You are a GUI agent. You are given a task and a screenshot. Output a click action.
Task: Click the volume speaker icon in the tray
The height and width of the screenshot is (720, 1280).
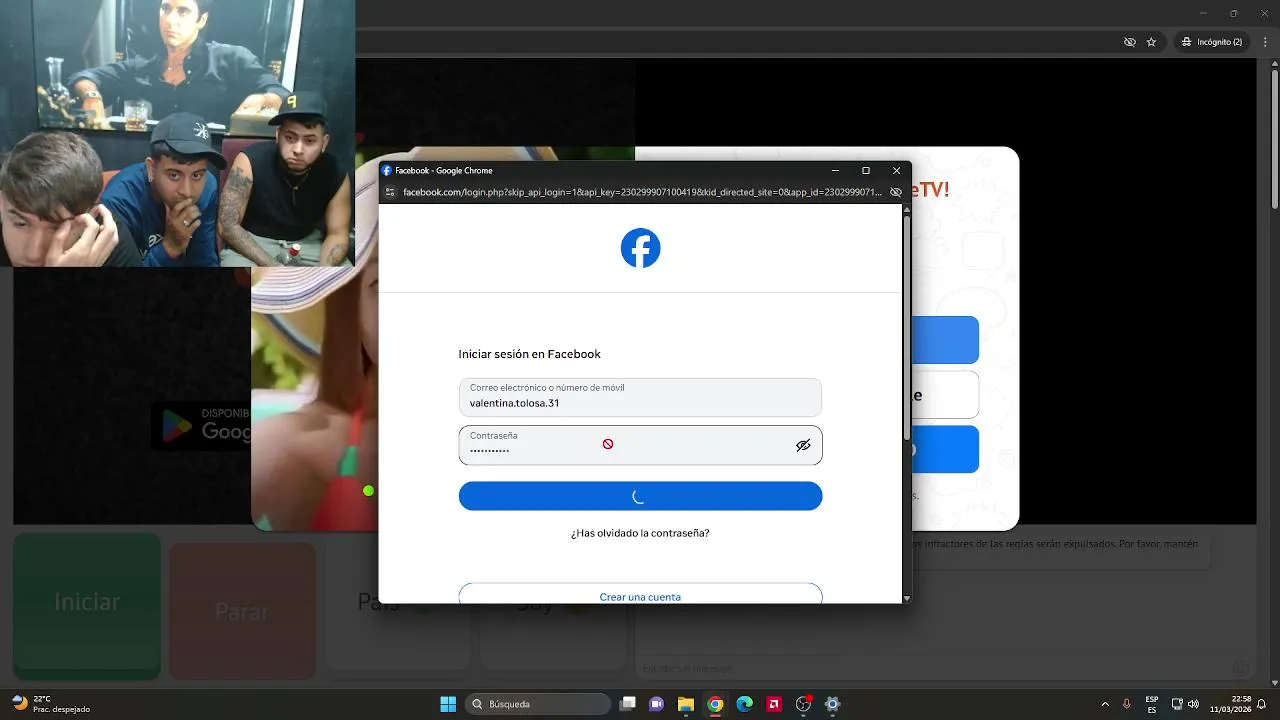[1193, 704]
